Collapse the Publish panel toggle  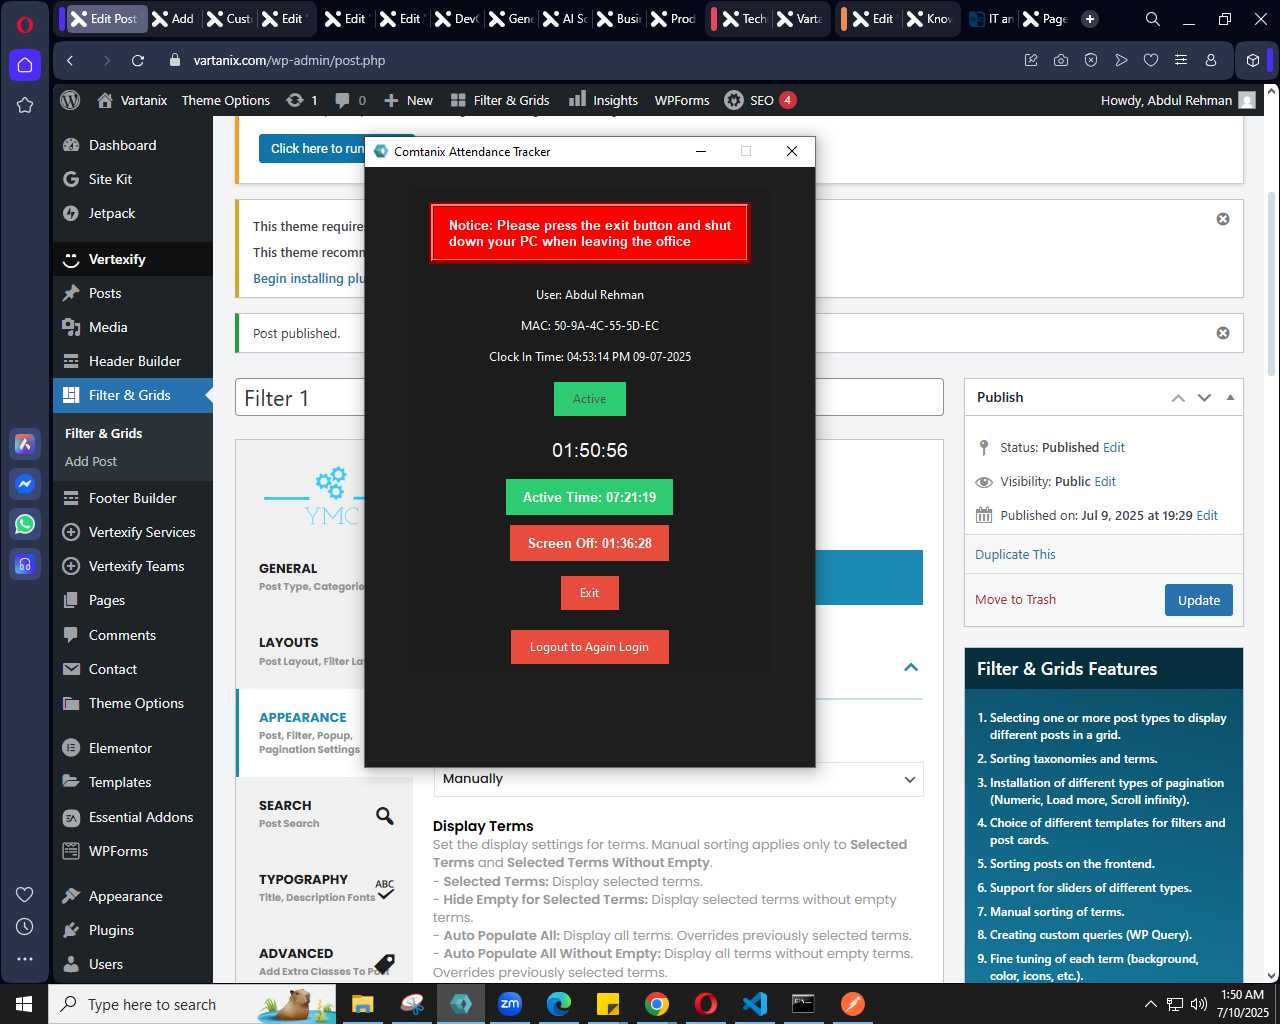click(1230, 398)
